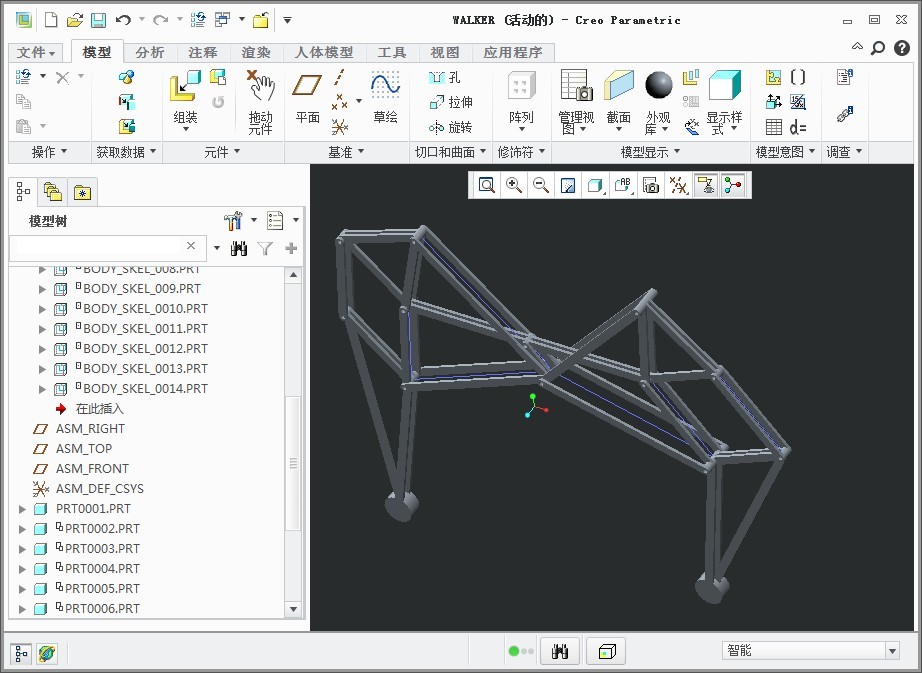Screen dimensions: 922x673
Task: Toggle the spin center display button
Action: coord(733,185)
